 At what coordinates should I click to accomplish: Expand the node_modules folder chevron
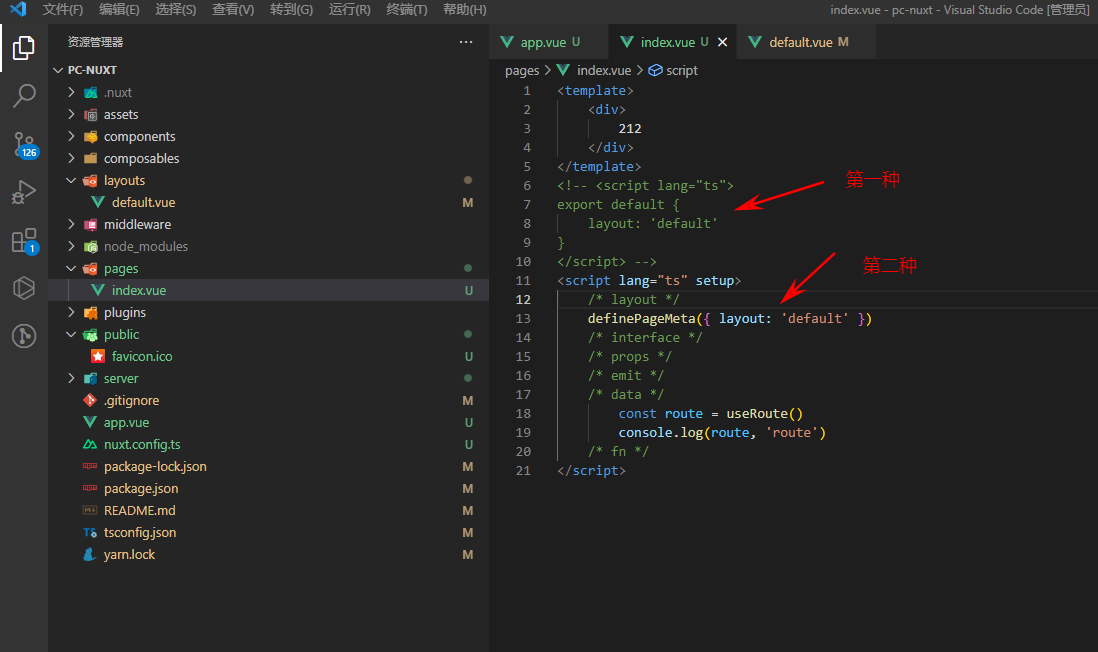71,247
